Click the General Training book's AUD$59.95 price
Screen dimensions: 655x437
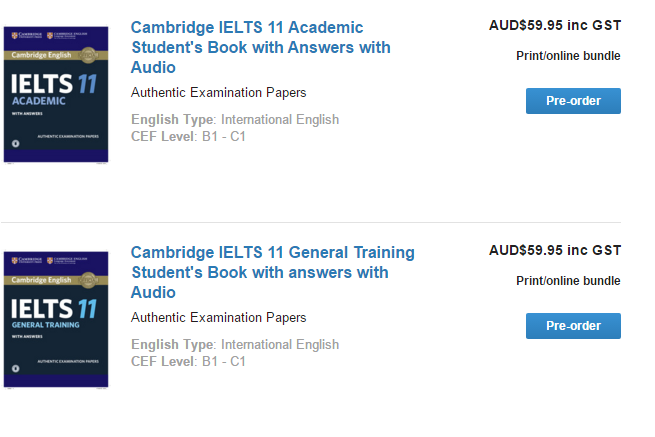point(554,251)
